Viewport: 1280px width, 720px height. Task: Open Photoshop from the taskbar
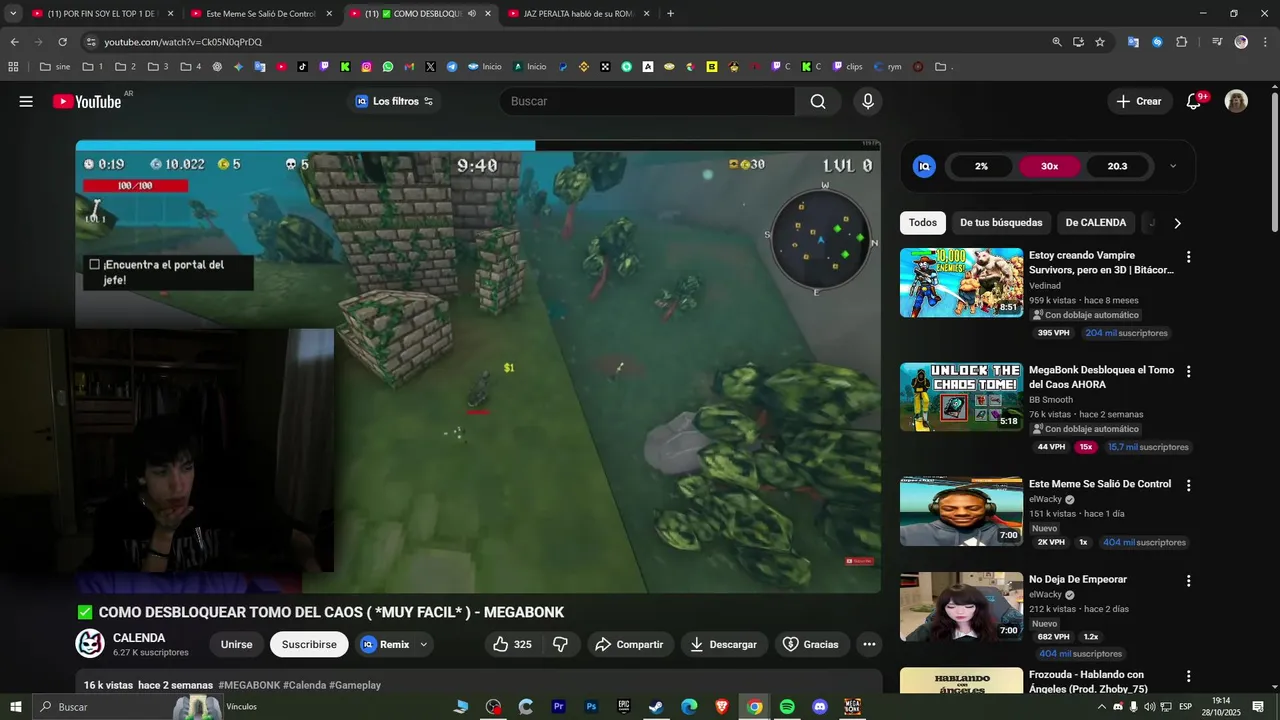[591, 707]
